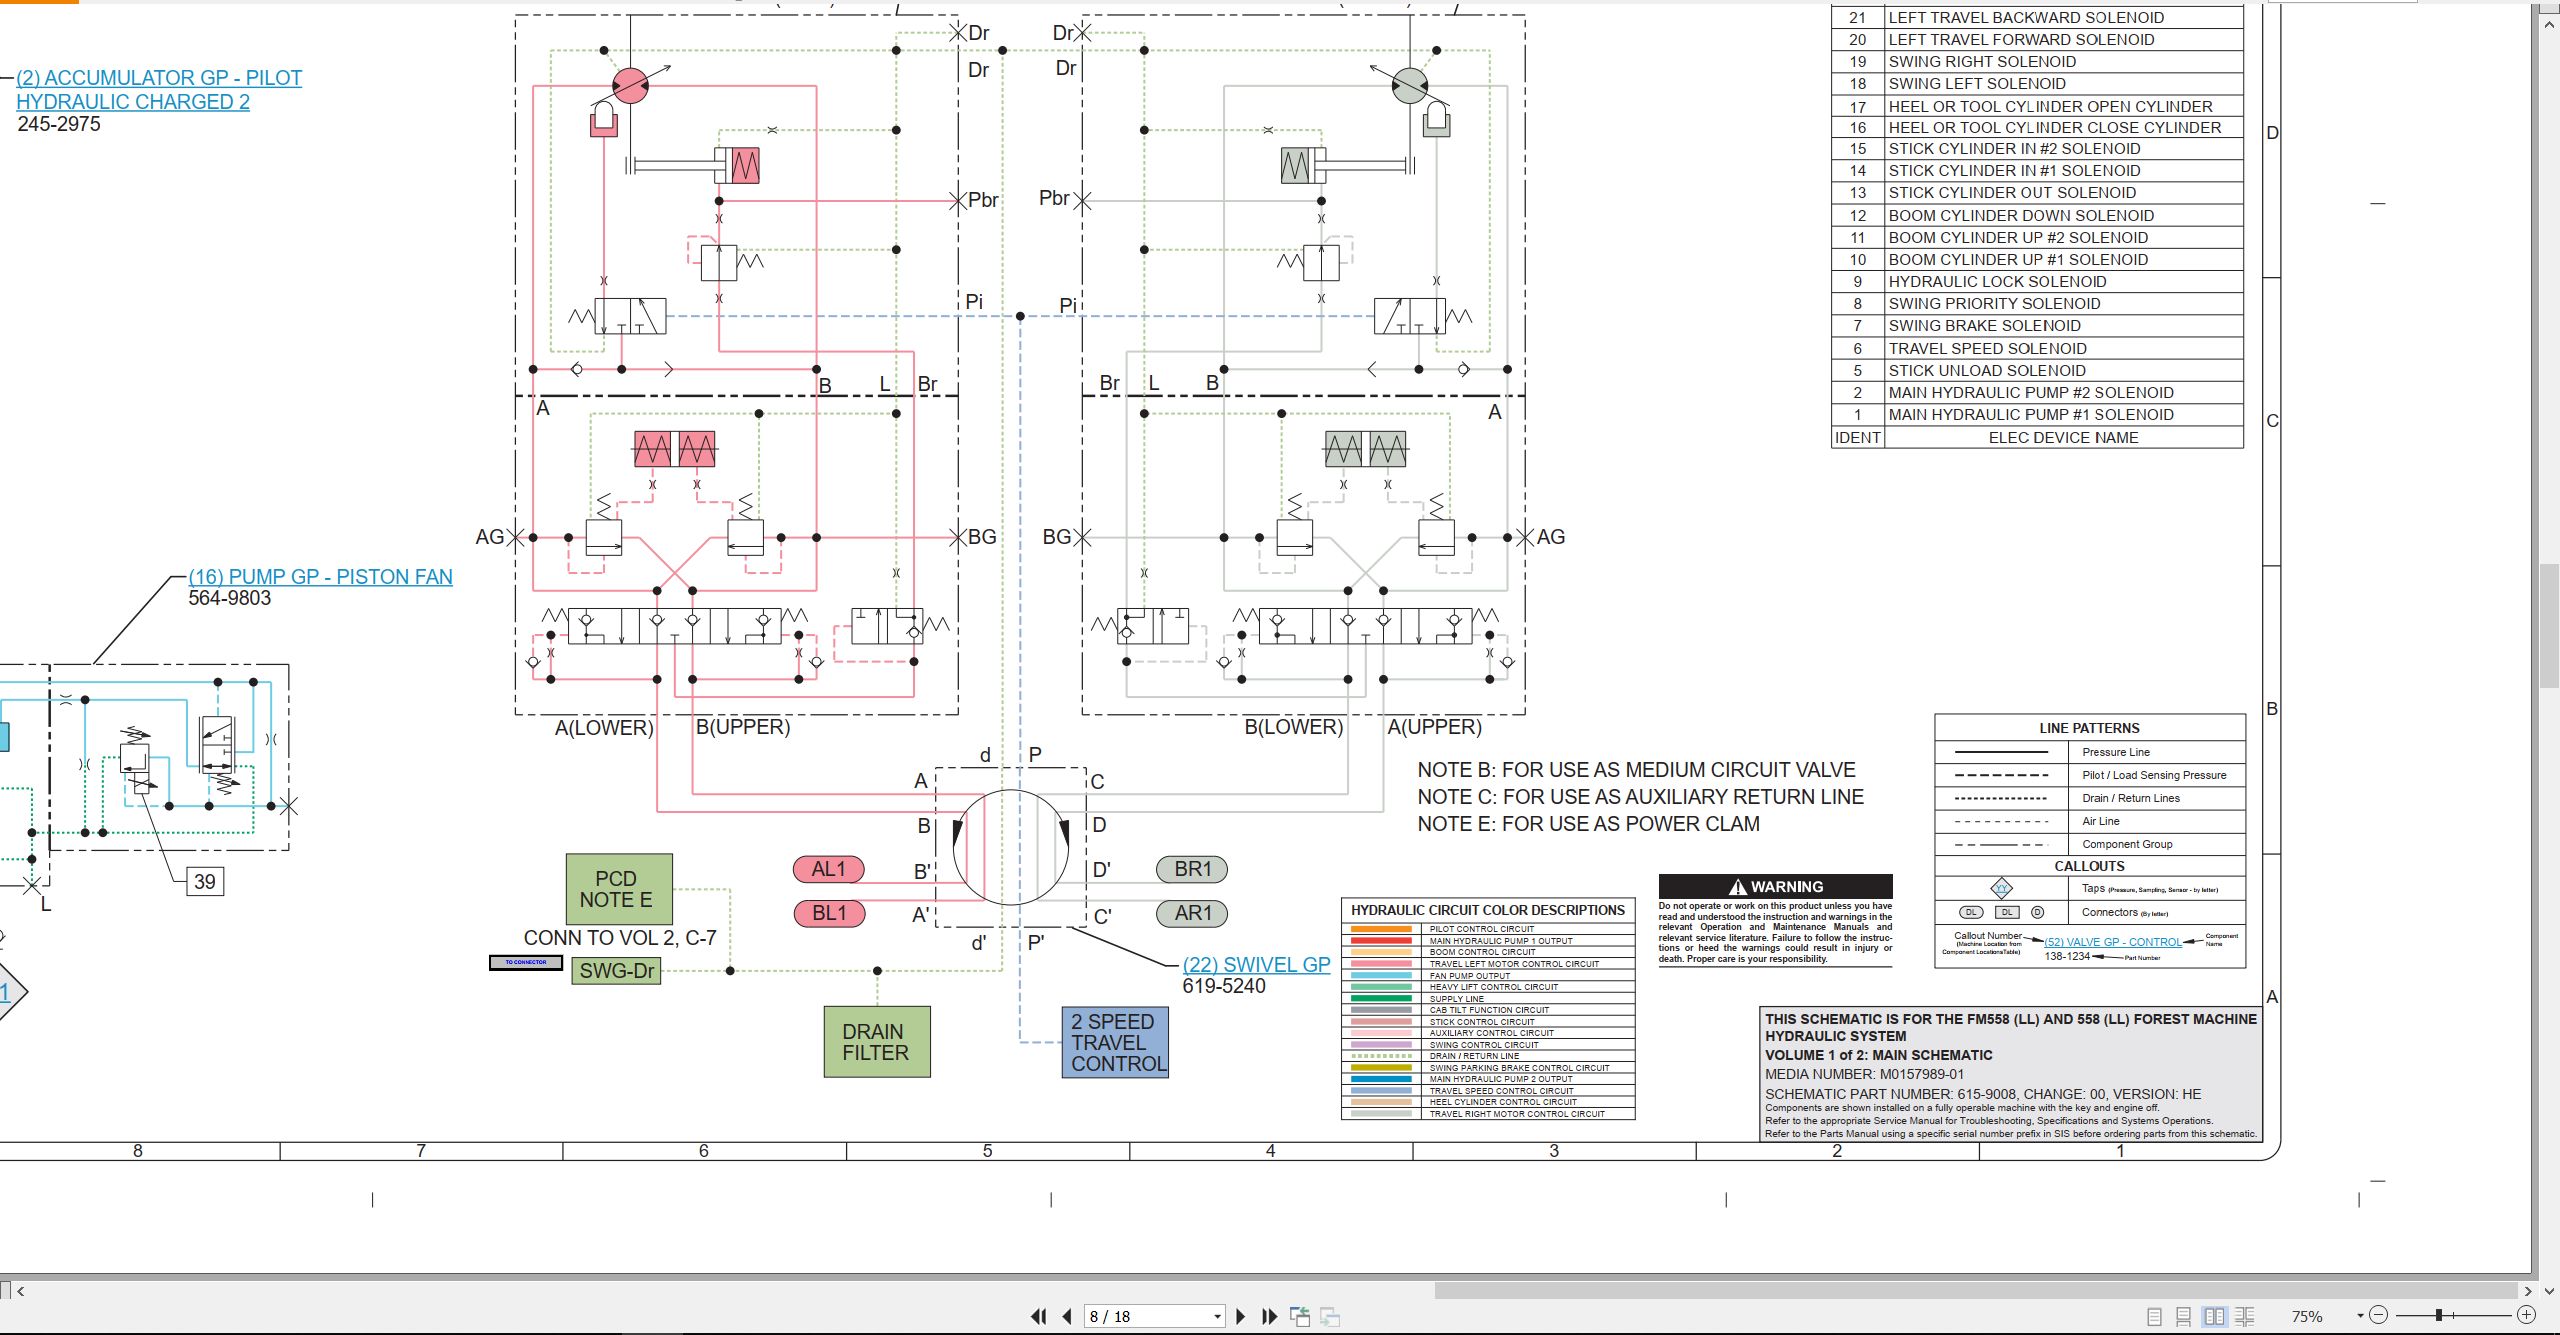This screenshot has height=1335, width=2560.
Task: Jump to the last page
Action: coord(1270,1317)
